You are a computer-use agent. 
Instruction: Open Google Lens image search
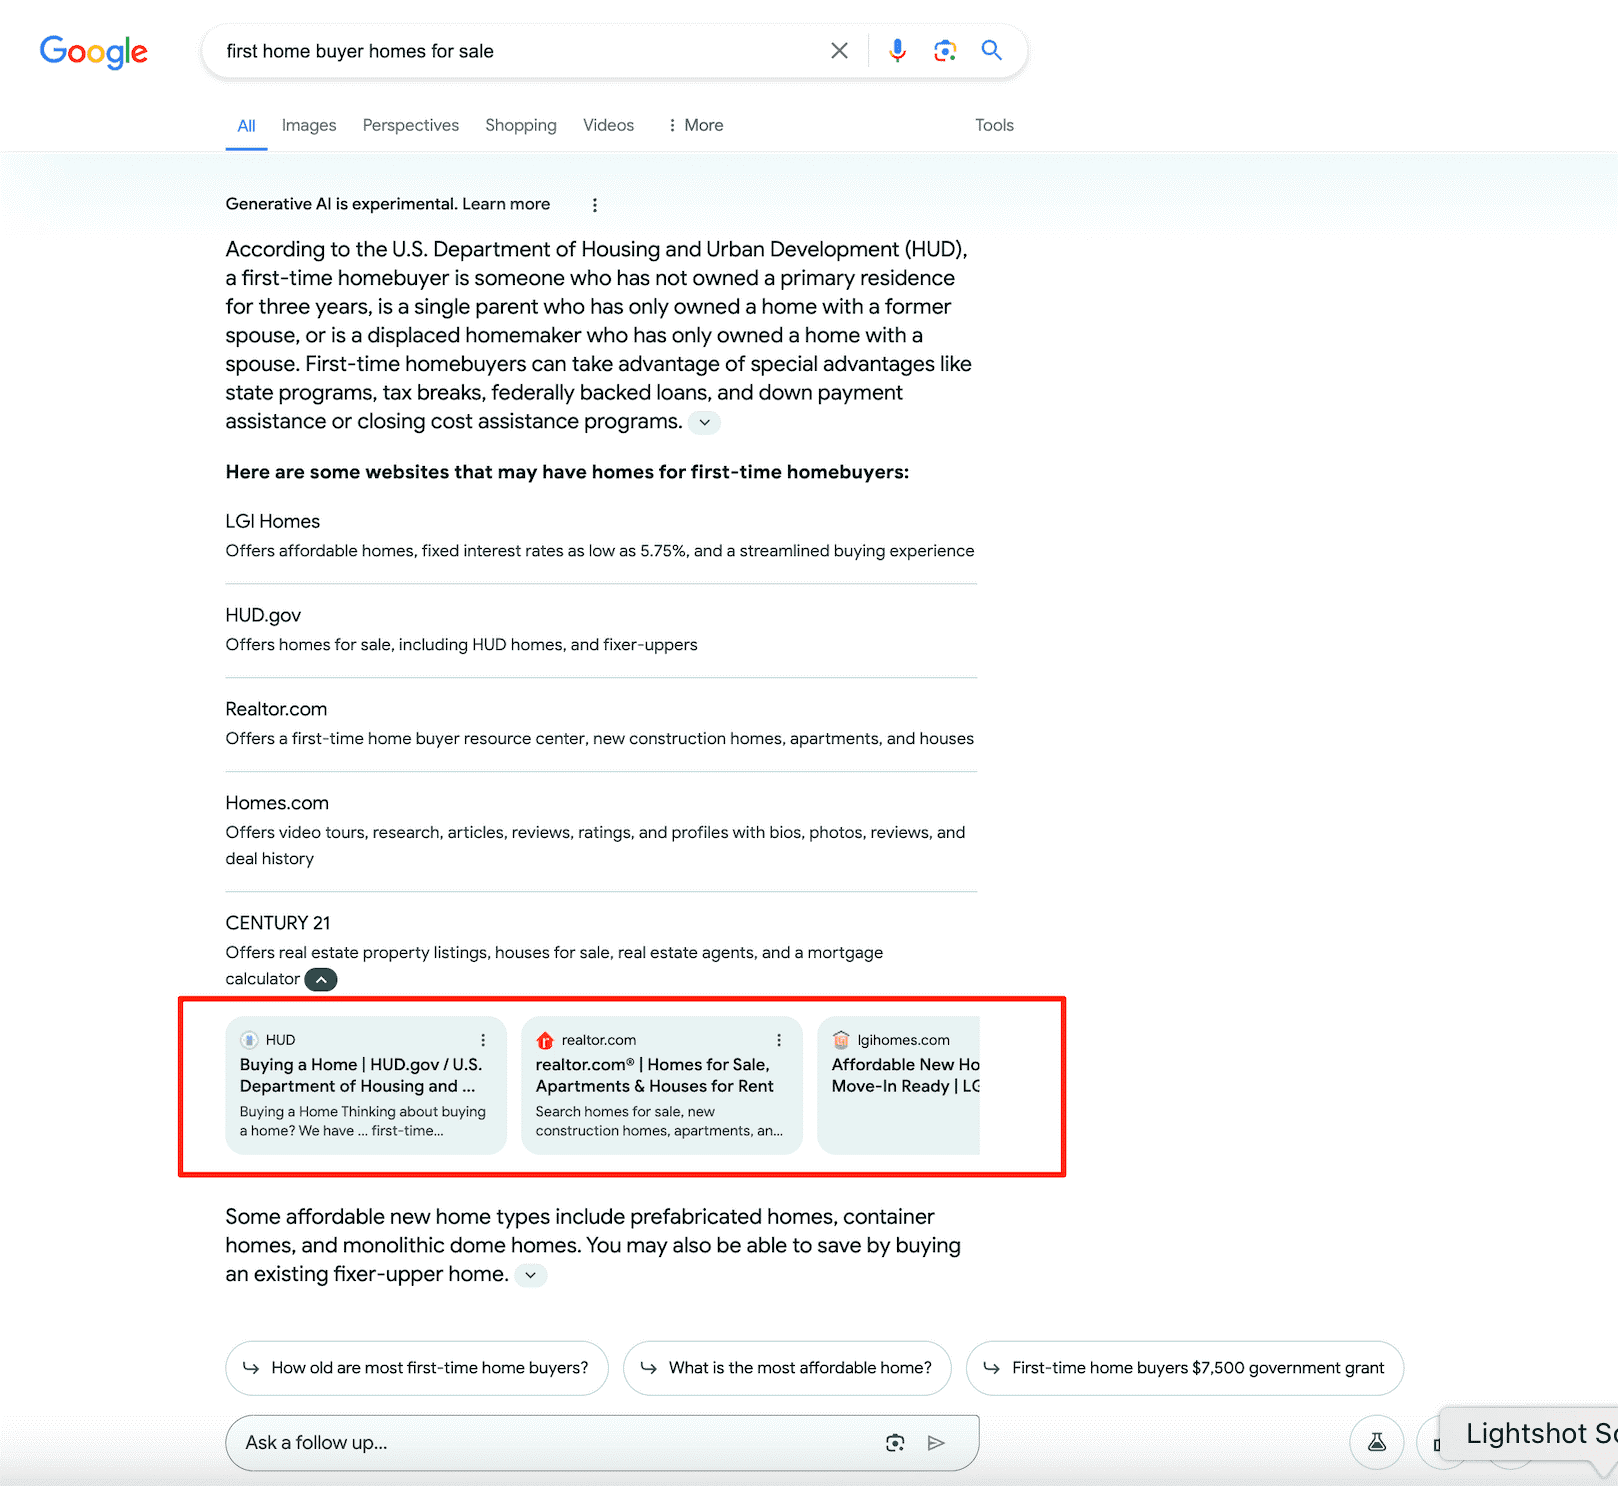945,51
